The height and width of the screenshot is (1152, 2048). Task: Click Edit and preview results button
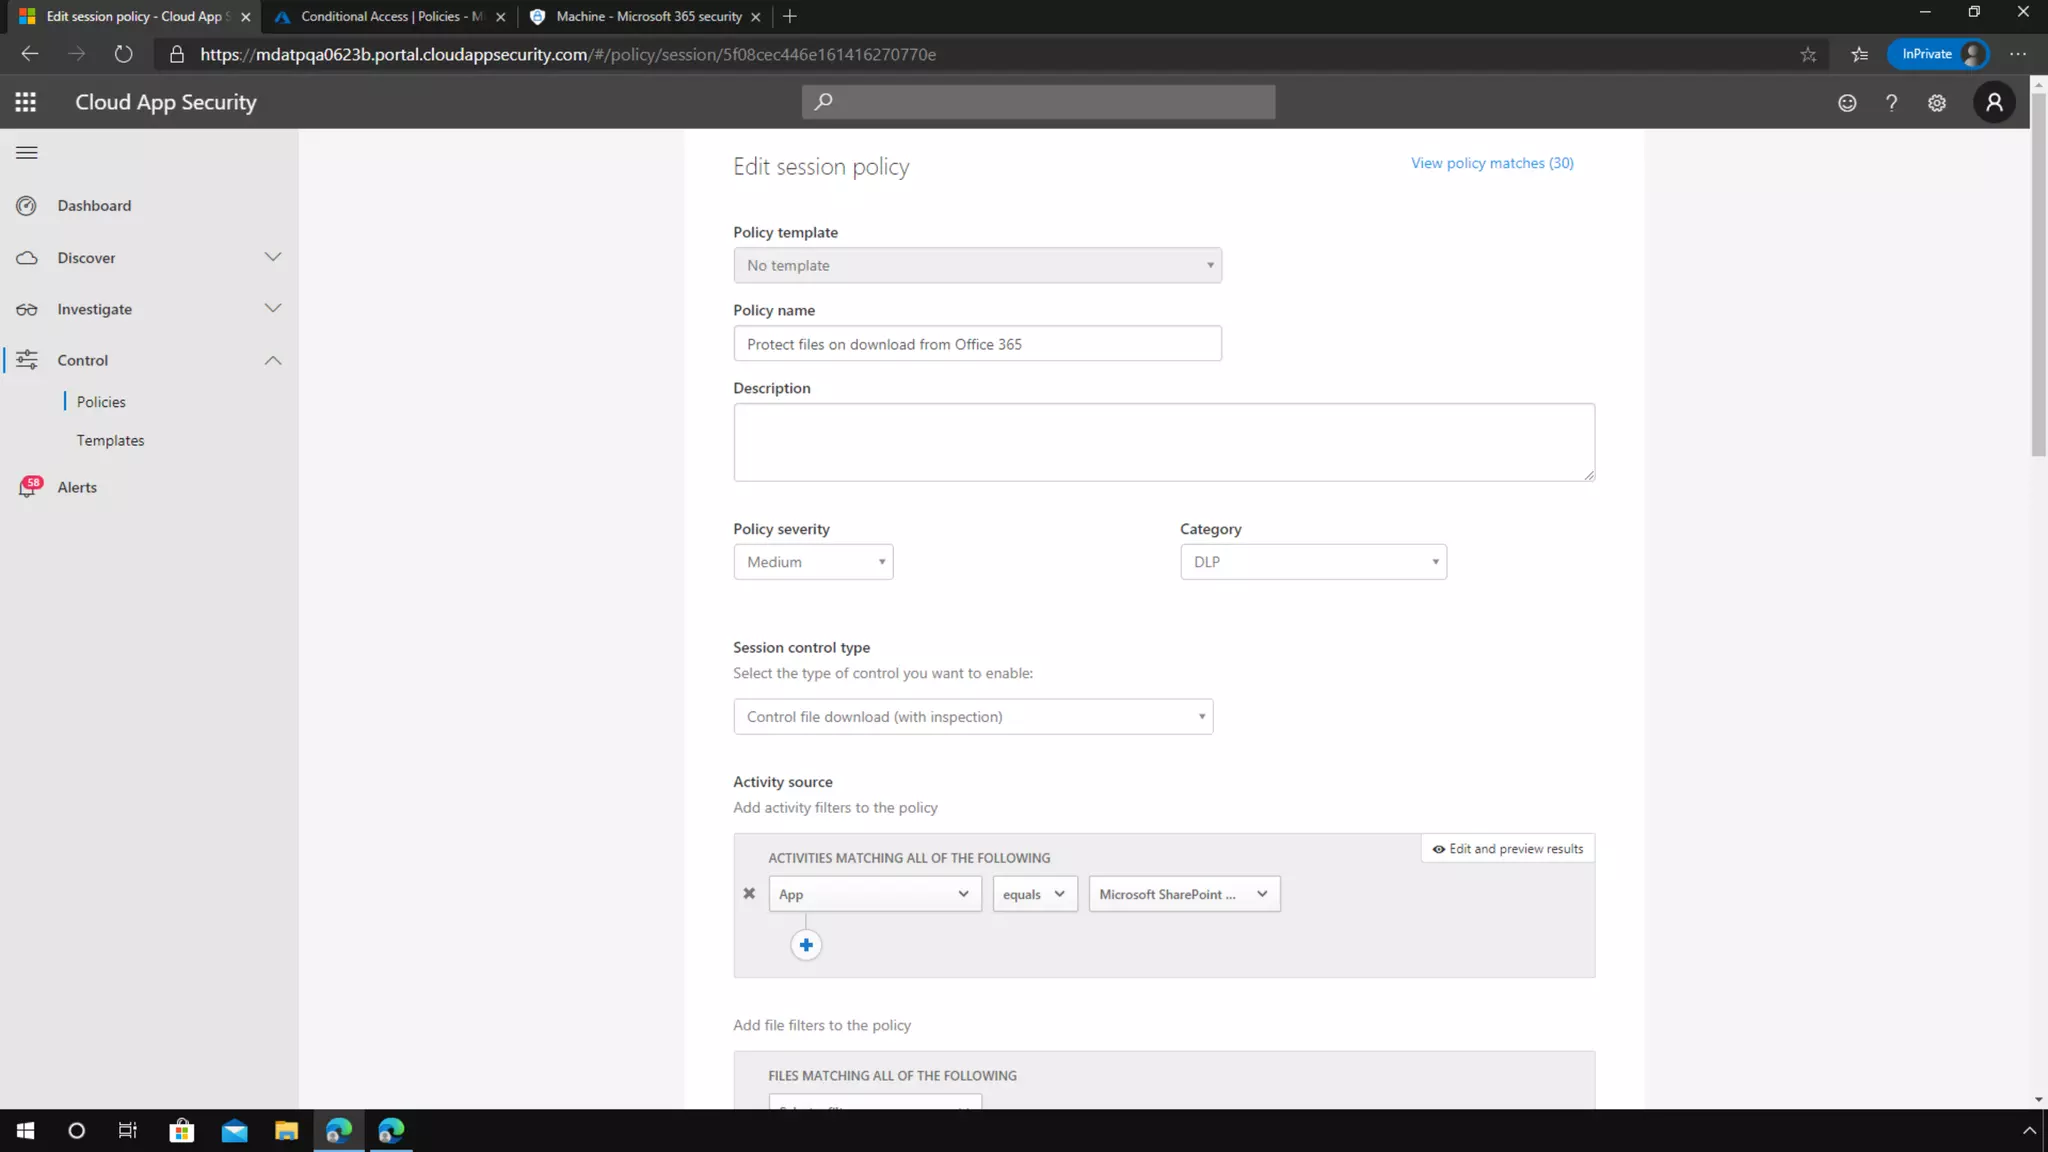(x=1508, y=849)
